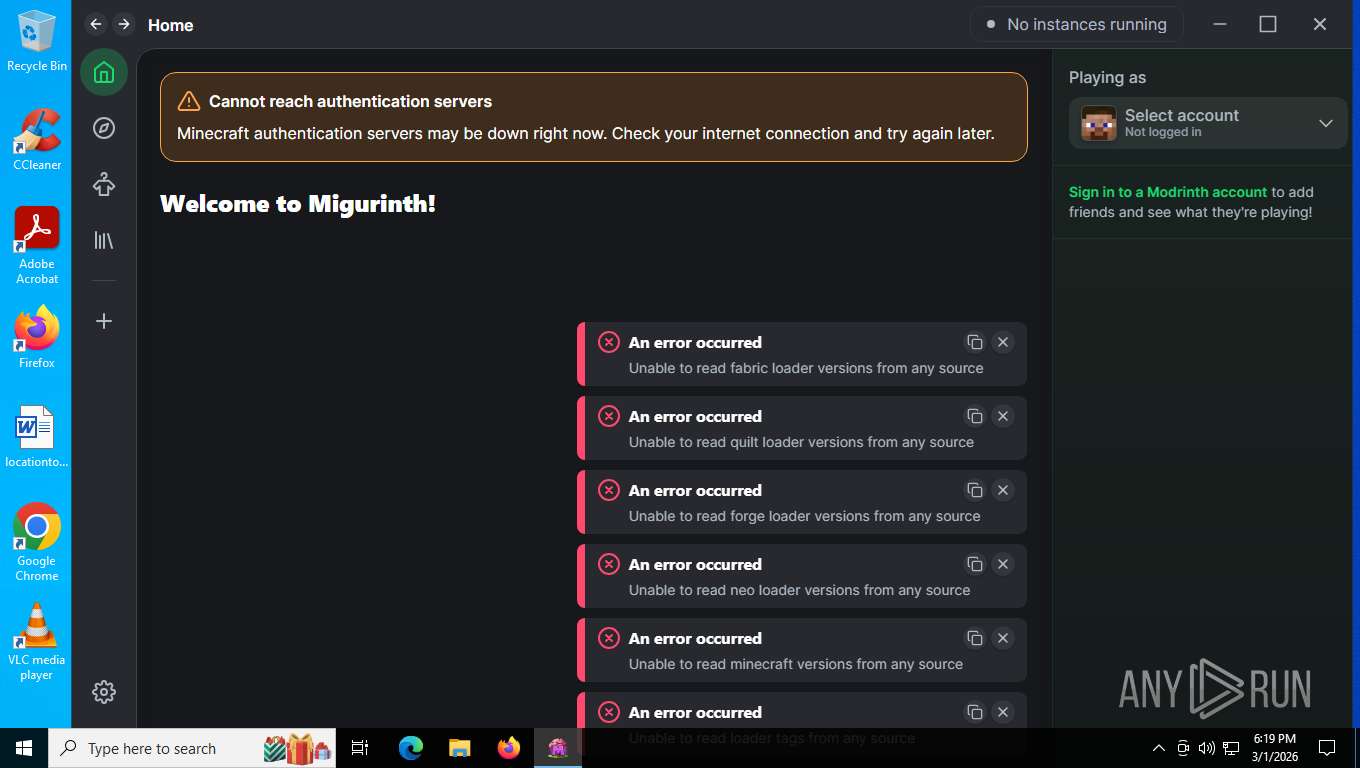Click Cannot reach authentication servers title
Viewport: 1360px width, 768px height.
pyautogui.click(x=350, y=101)
